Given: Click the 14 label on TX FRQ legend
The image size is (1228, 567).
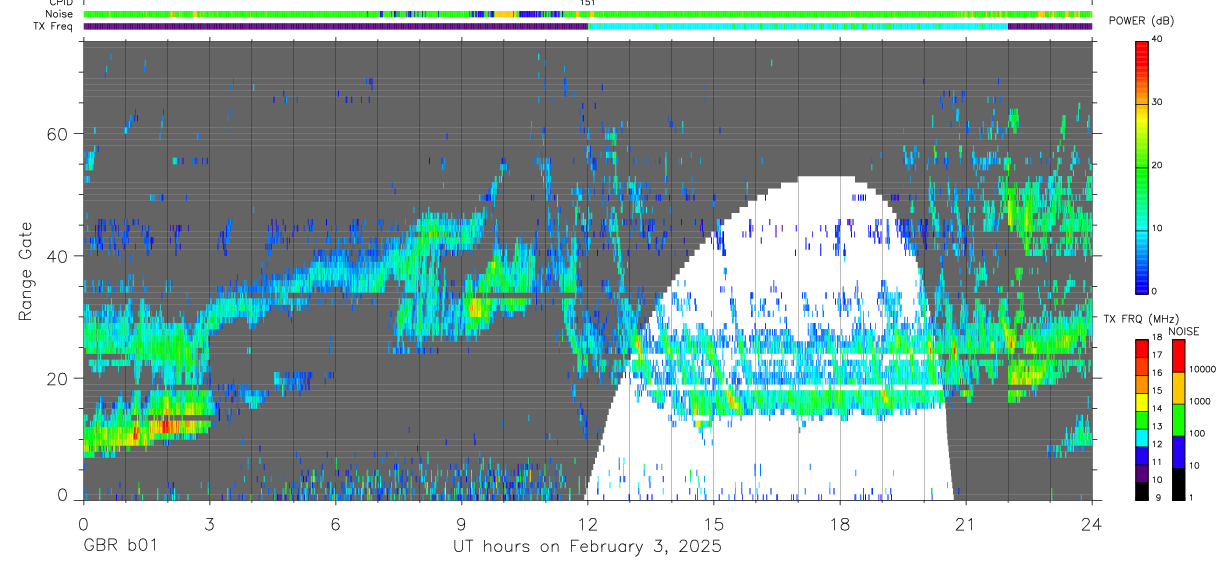Looking at the screenshot, I should [x=1158, y=408].
